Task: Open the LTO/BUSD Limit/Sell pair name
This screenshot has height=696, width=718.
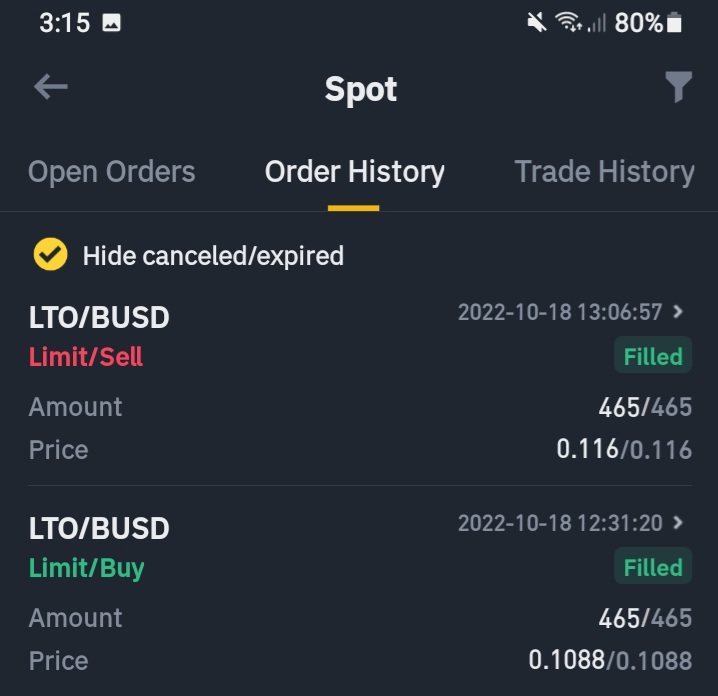Action: coord(99,317)
